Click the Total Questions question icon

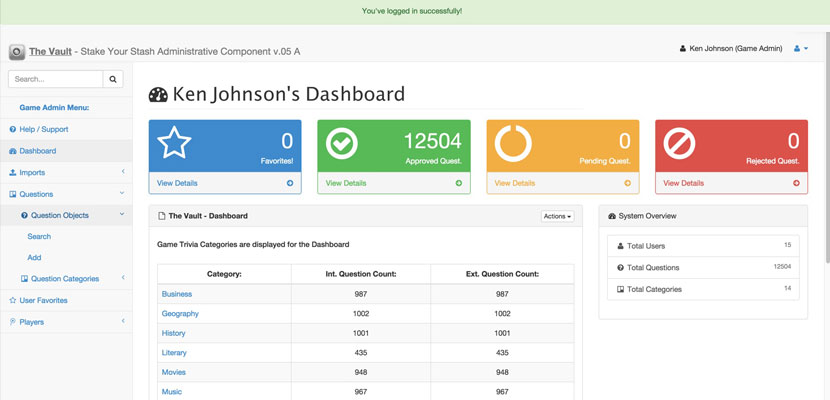pos(620,268)
